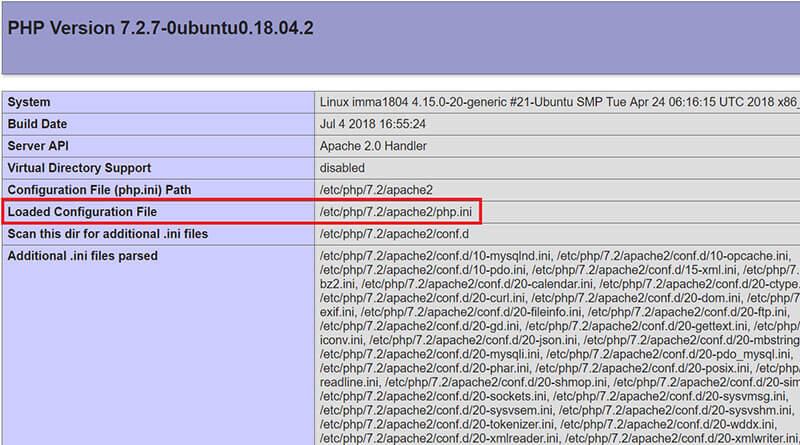Select the Build Date label
The image size is (800, 445).
click(37, 124)
